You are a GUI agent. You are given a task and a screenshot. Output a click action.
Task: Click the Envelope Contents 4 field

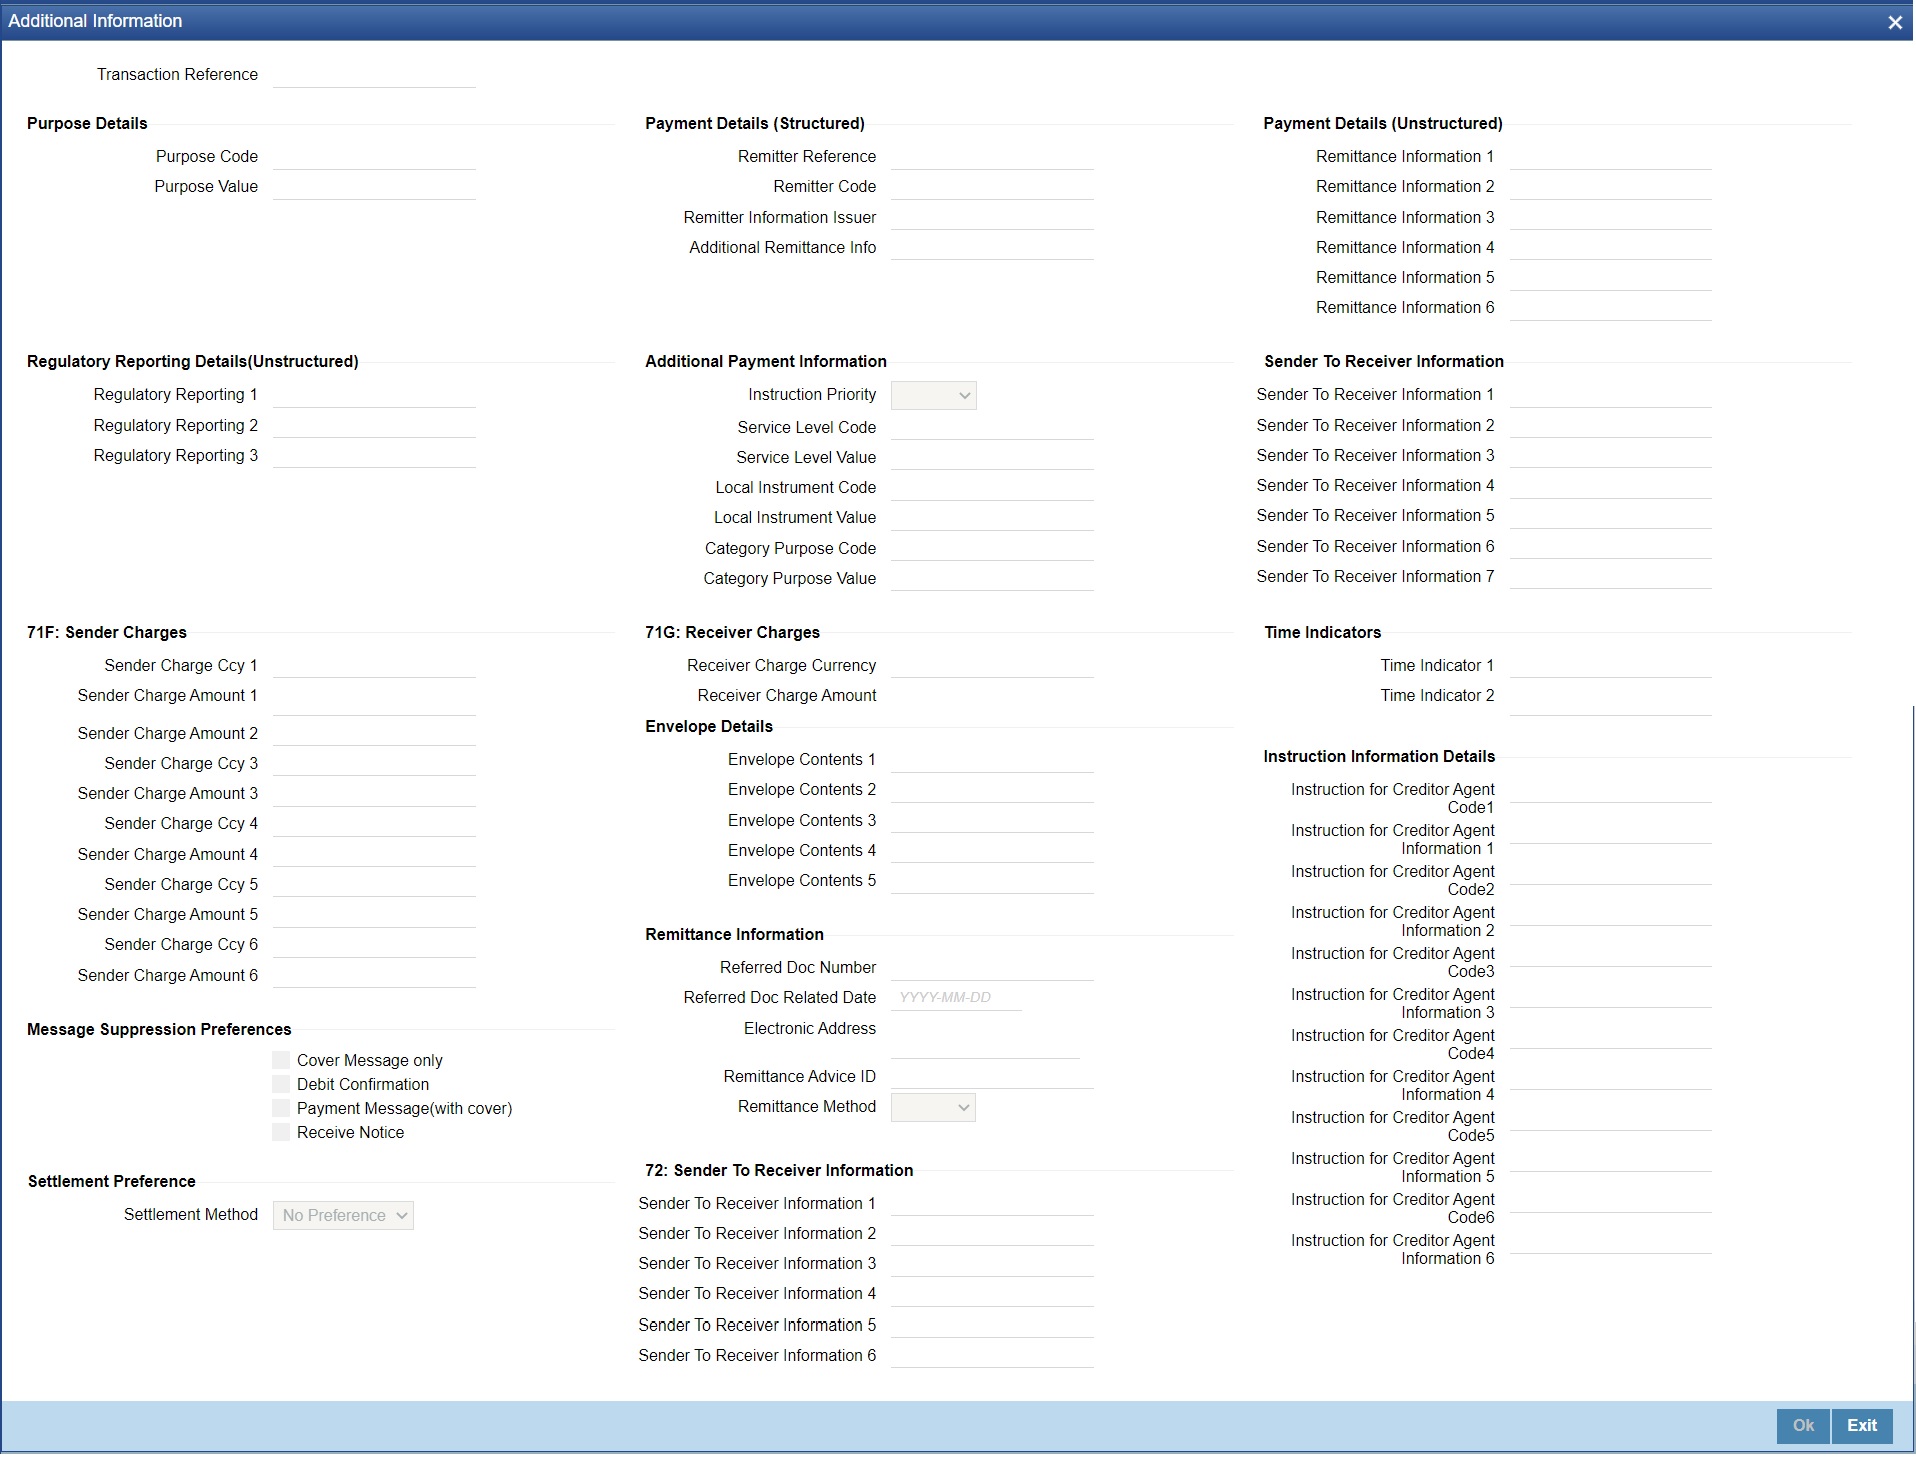point(992,850)
